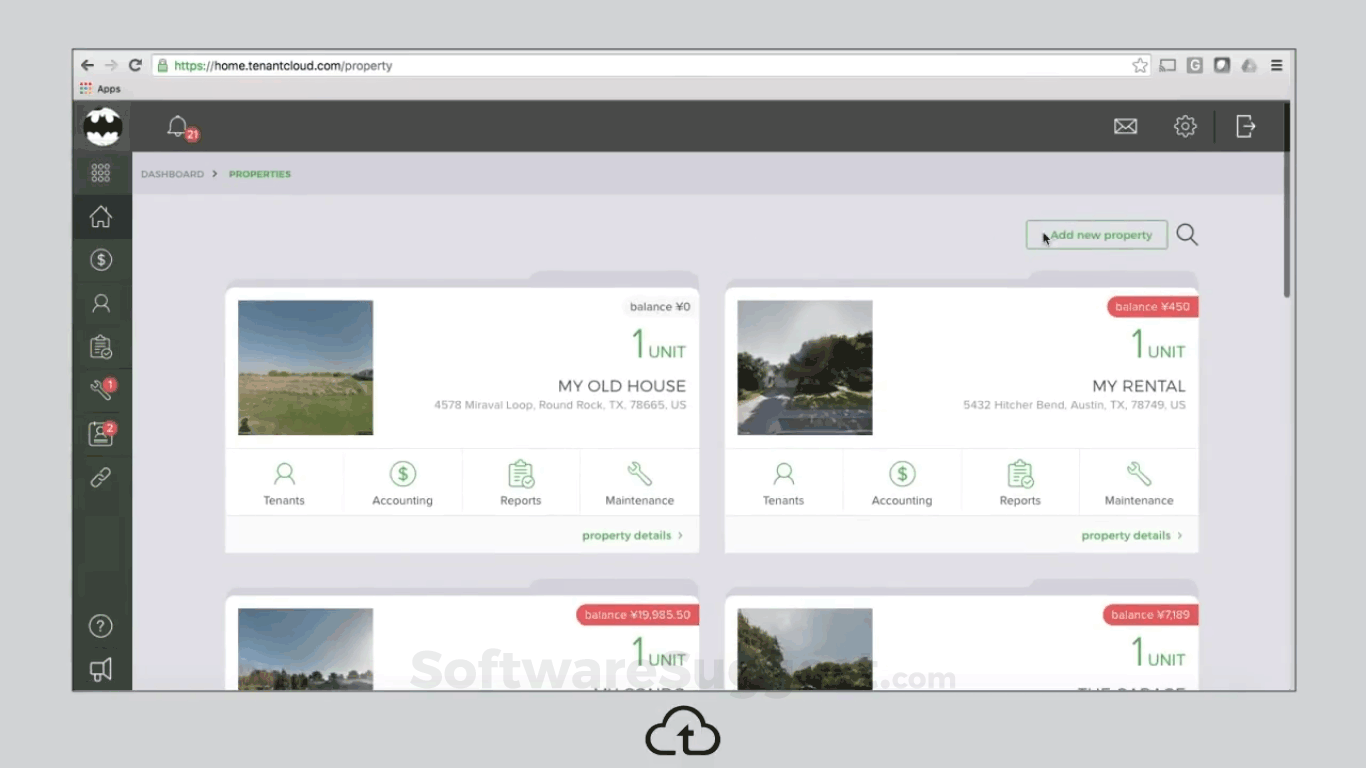Click the cloud upload icon below the browser
Screen dimensions: 1366x768
683,731
